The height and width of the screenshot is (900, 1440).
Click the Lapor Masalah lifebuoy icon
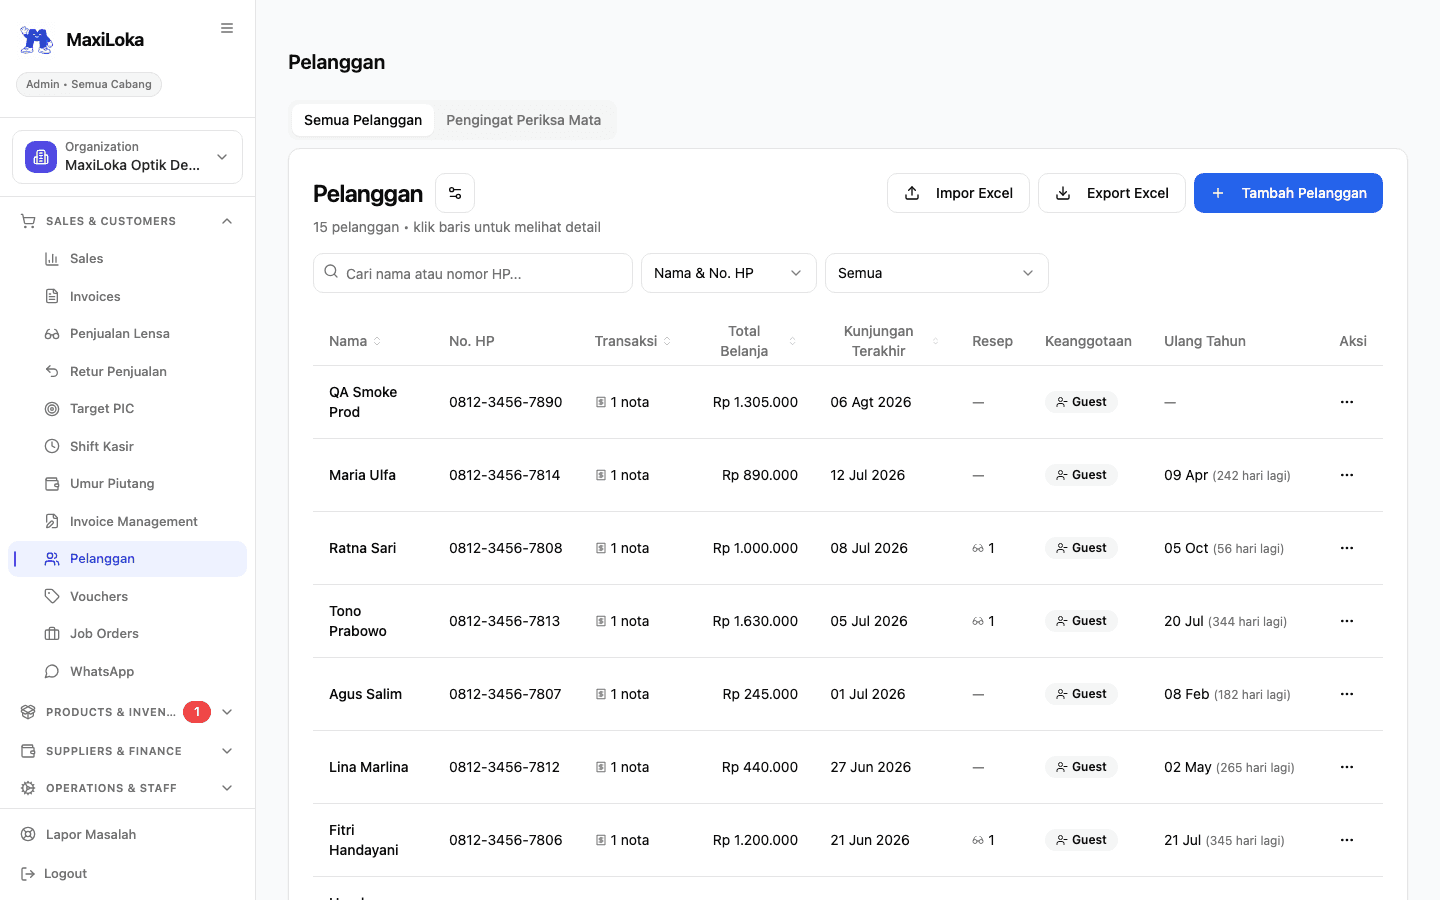pyautogui.click(x=28, y=834)
